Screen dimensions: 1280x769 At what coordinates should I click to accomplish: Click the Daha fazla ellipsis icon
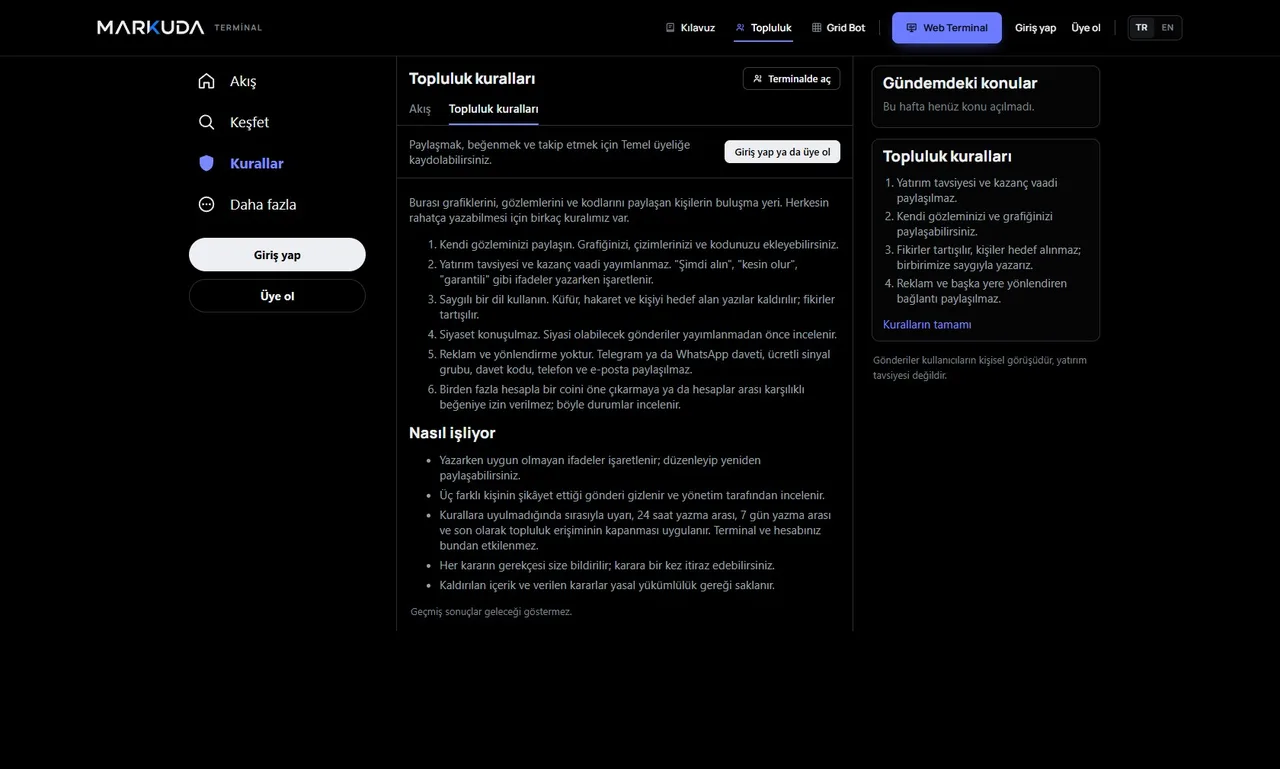206,204
